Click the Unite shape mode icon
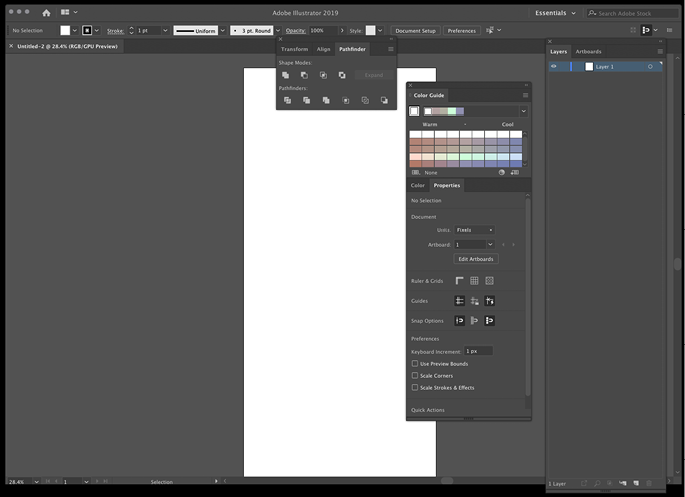 (286, 75)
